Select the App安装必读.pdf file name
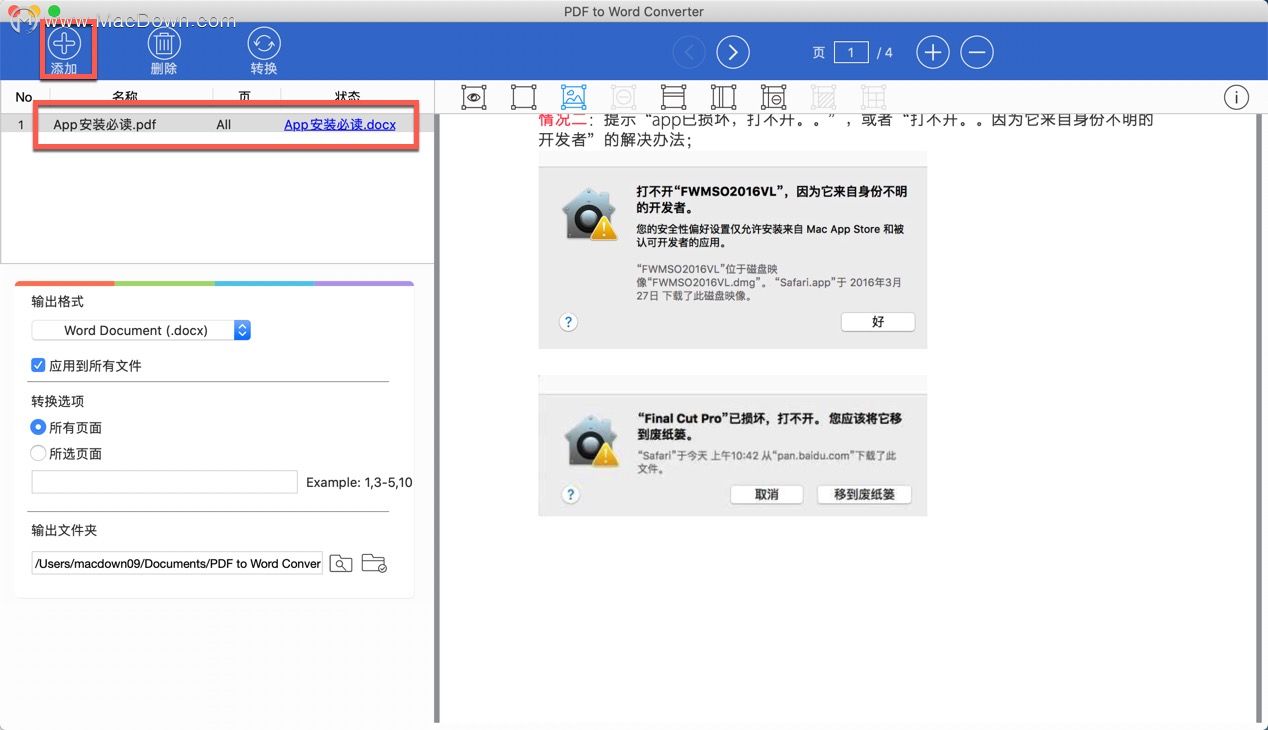The height and width of the screenshot is (730, 1268). [105, 125]
